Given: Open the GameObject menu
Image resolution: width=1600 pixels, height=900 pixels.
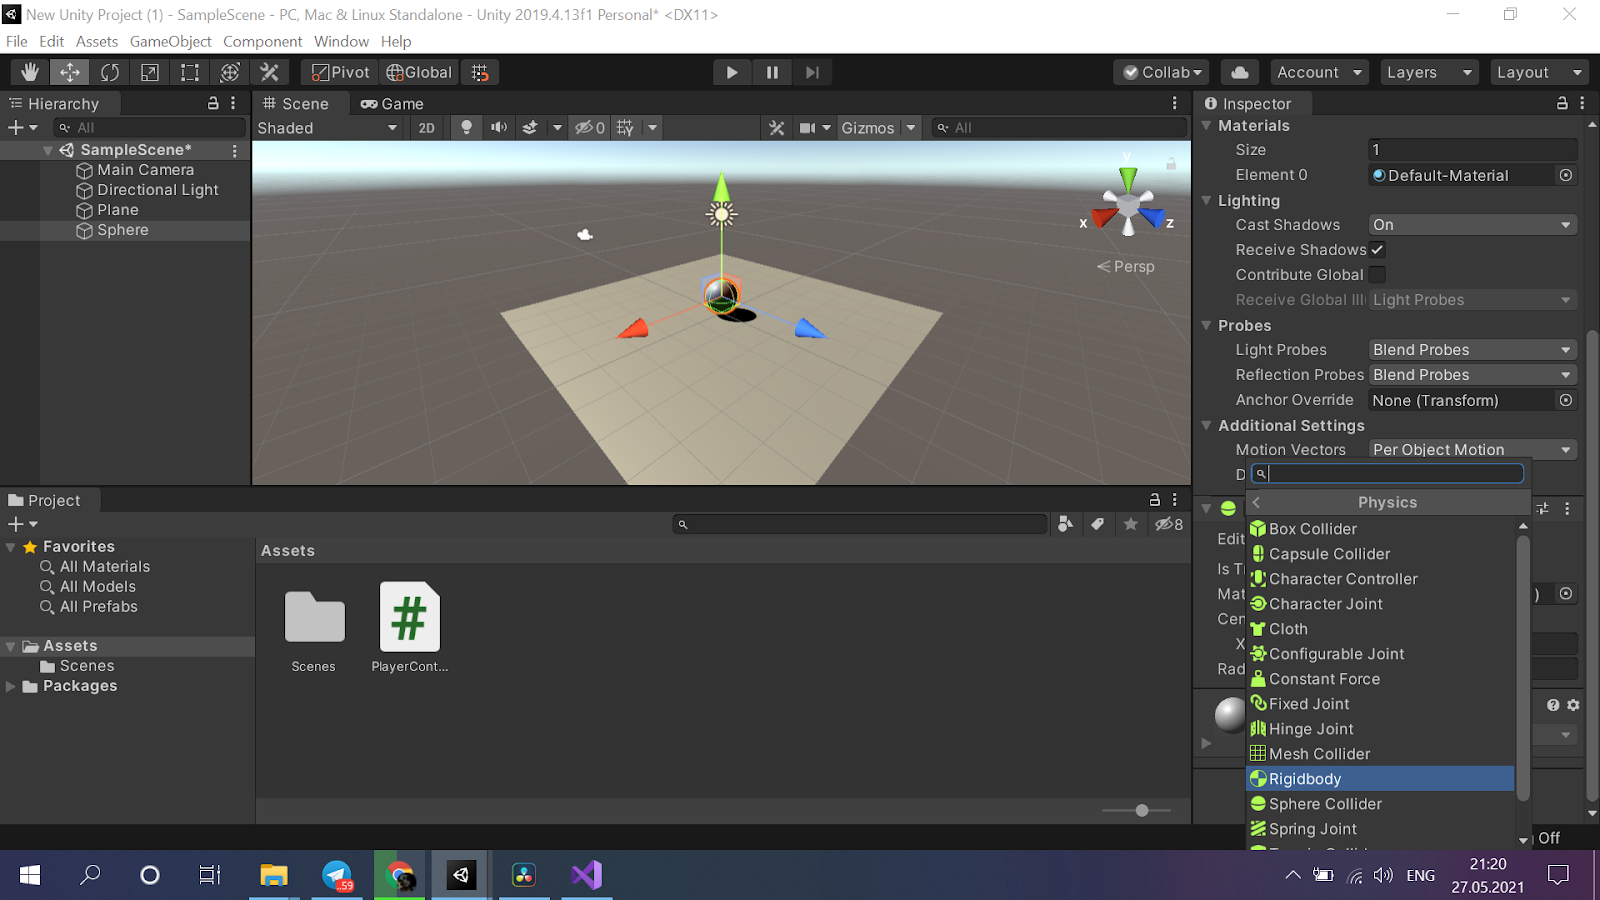Looking at the screenshot, I should tap(170, 41).
